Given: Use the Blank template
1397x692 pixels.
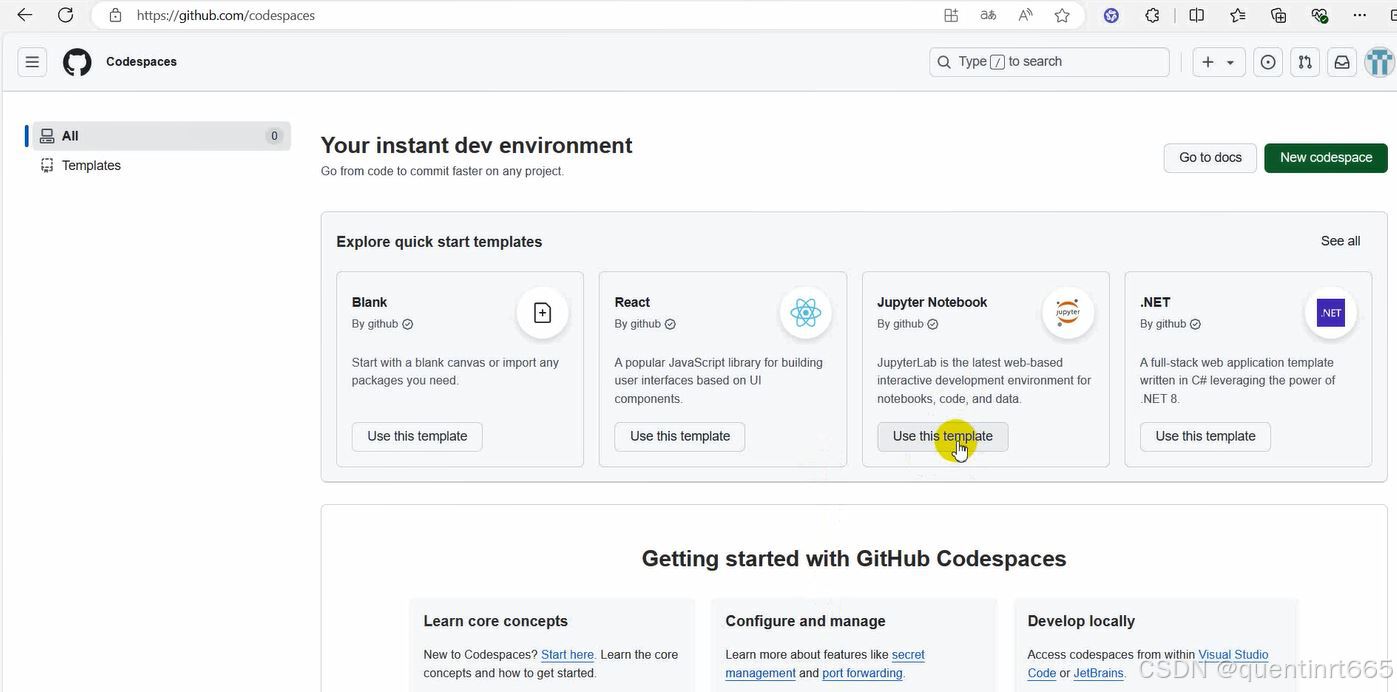Looking at the screenshot, I should click(x=417, y=437).
